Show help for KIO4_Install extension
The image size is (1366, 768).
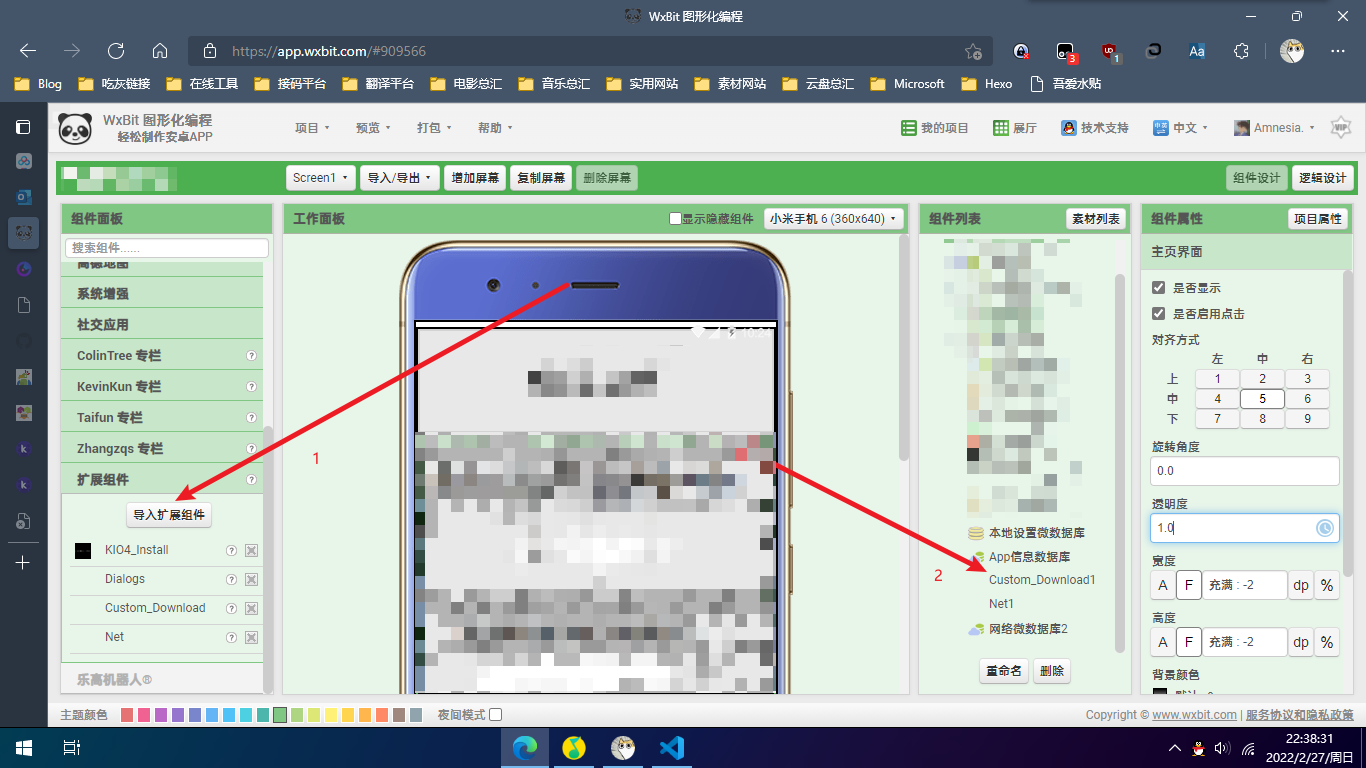tap(231, 551)
